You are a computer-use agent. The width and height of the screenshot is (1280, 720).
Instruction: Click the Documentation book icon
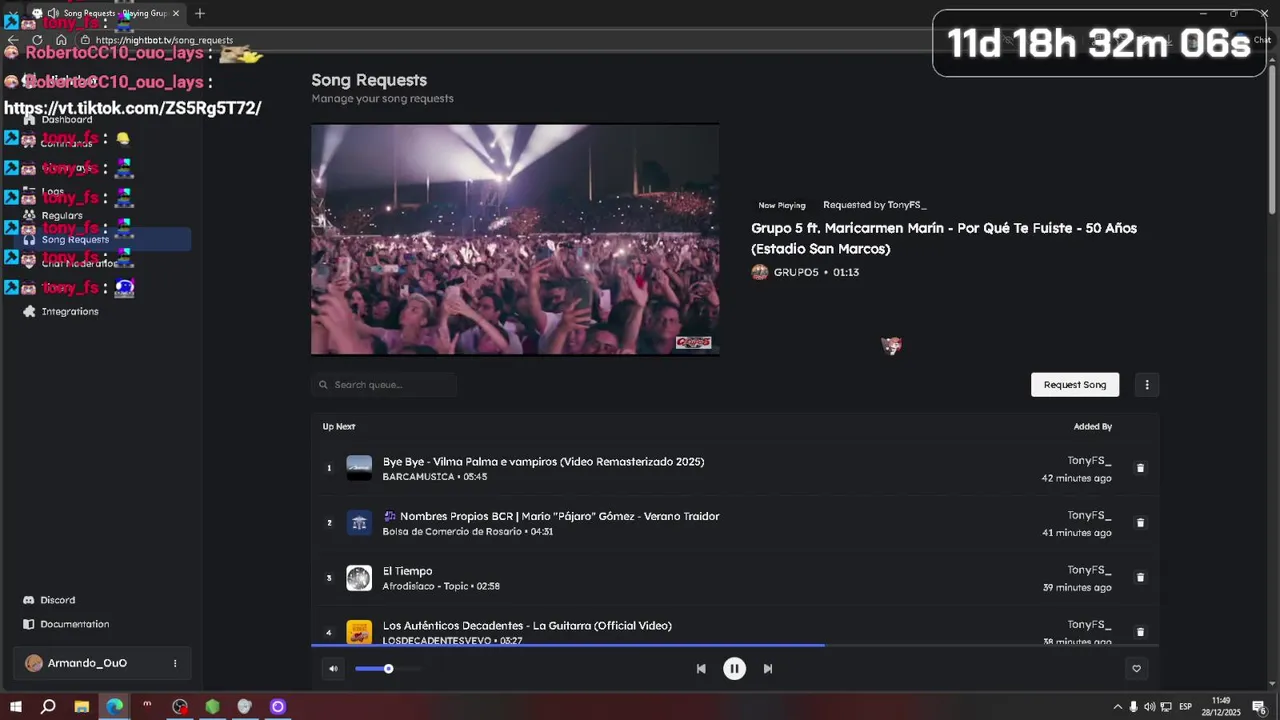(28, 624)
